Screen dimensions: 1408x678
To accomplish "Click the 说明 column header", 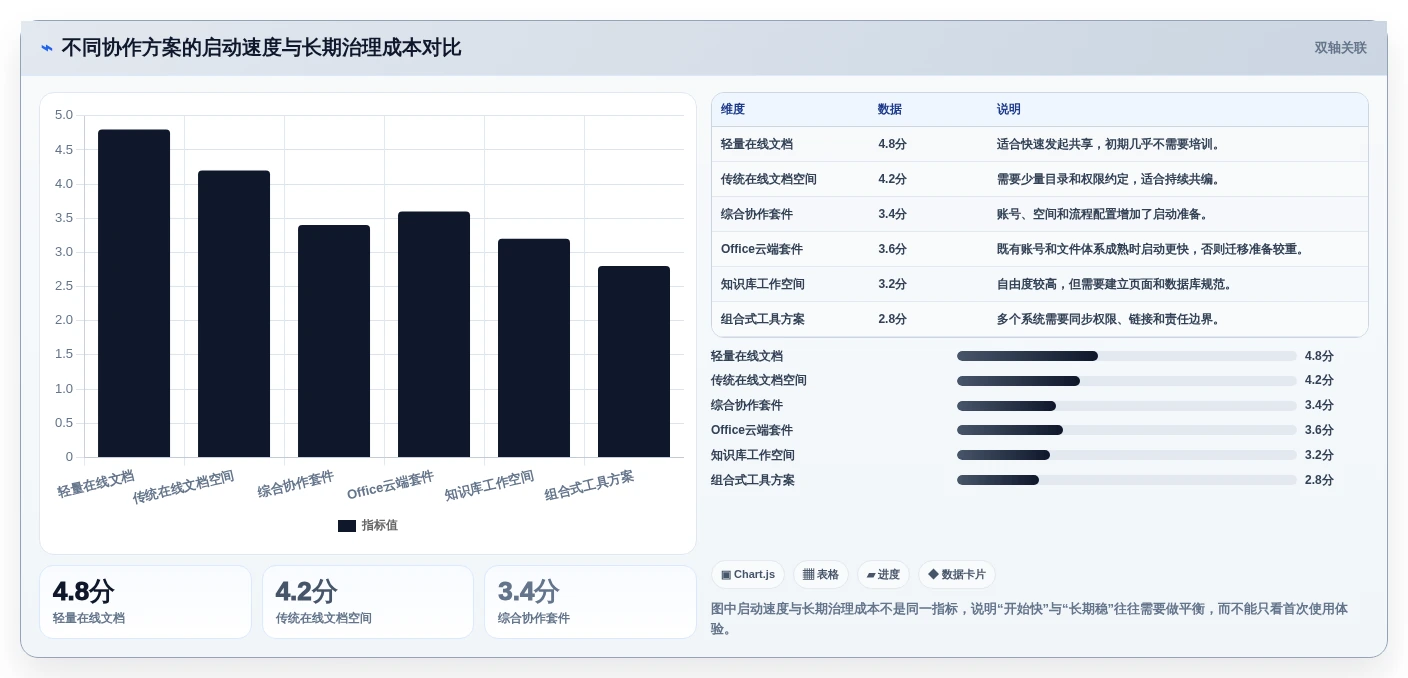I will coord(1009,109).
